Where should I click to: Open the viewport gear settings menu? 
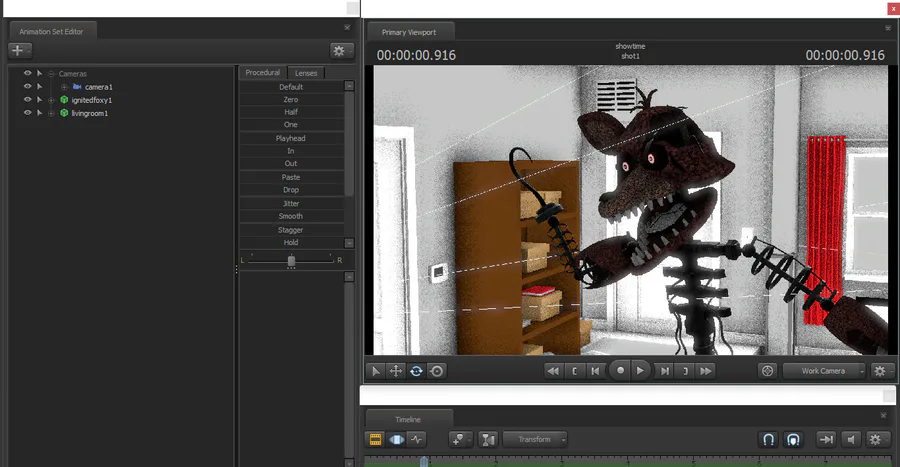point(880,371)
